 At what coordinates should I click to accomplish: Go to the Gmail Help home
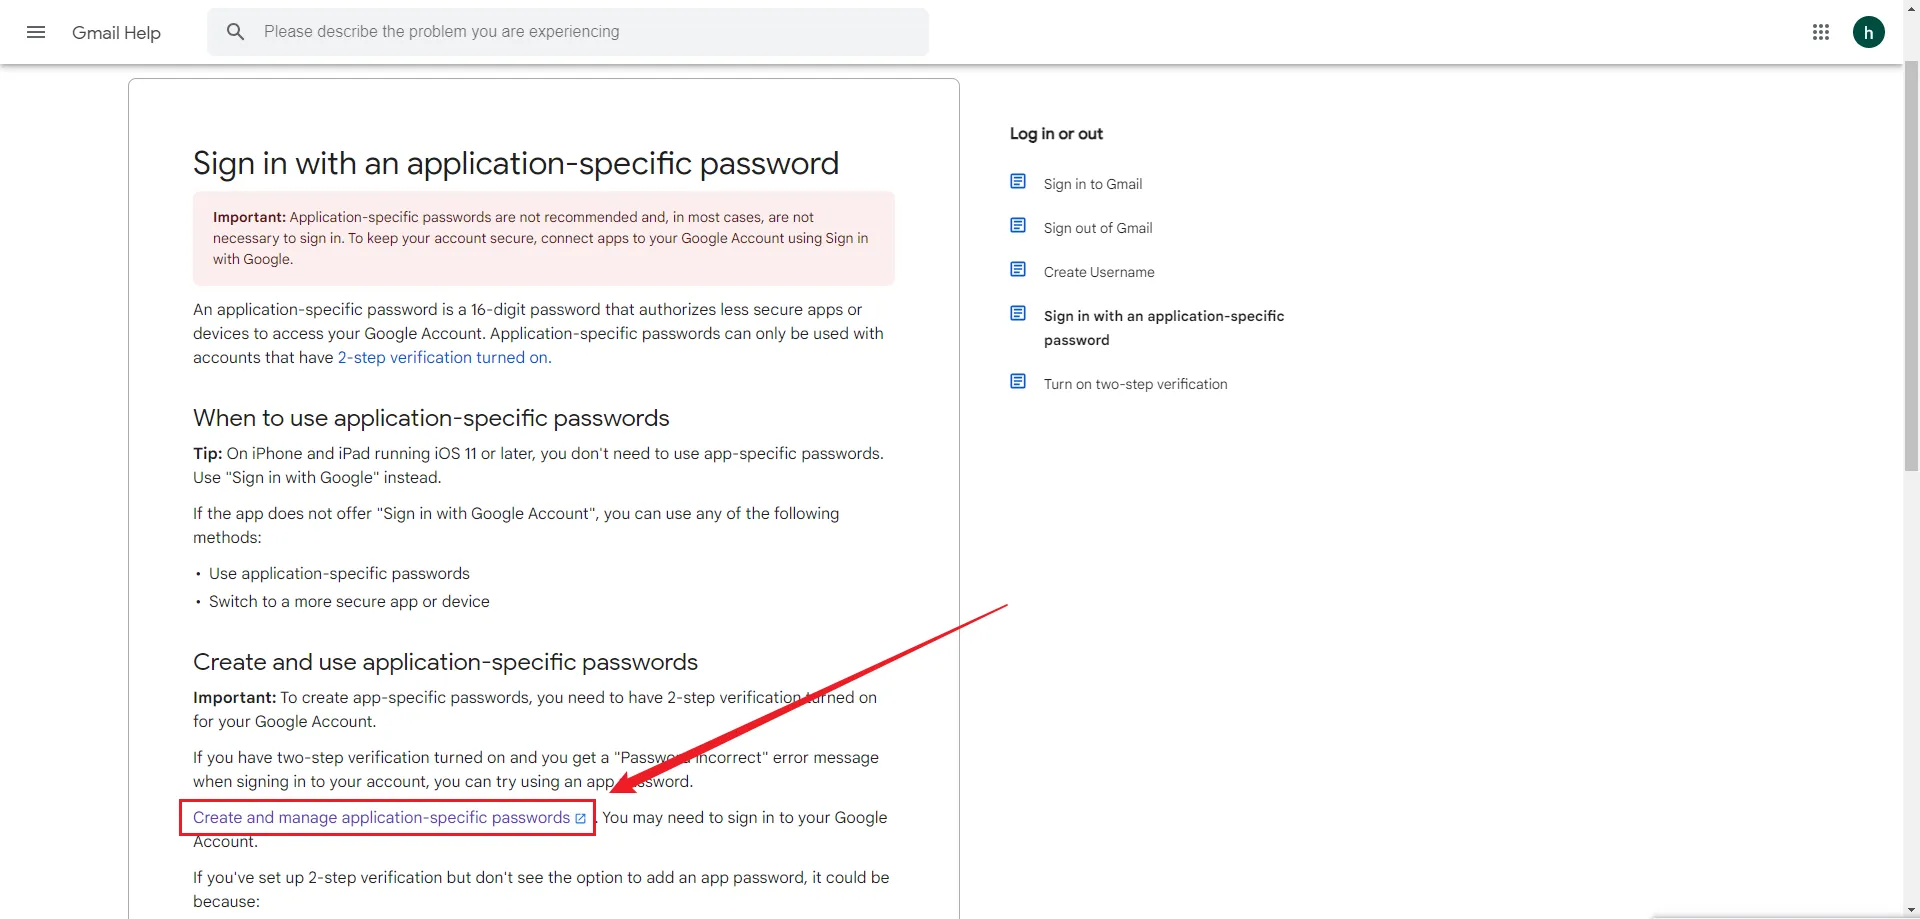(116, 33)
